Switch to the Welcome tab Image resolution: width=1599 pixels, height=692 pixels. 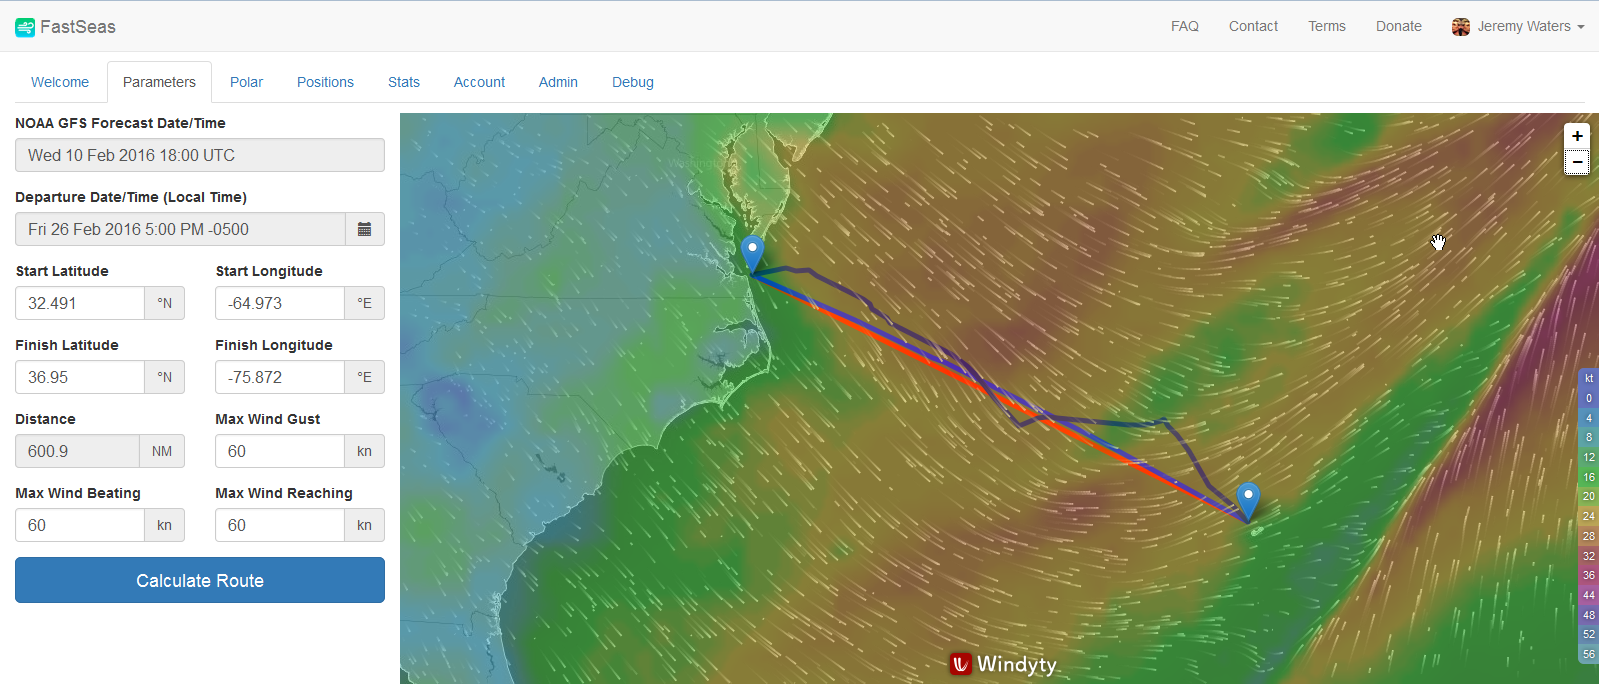[x=60, y=82]
